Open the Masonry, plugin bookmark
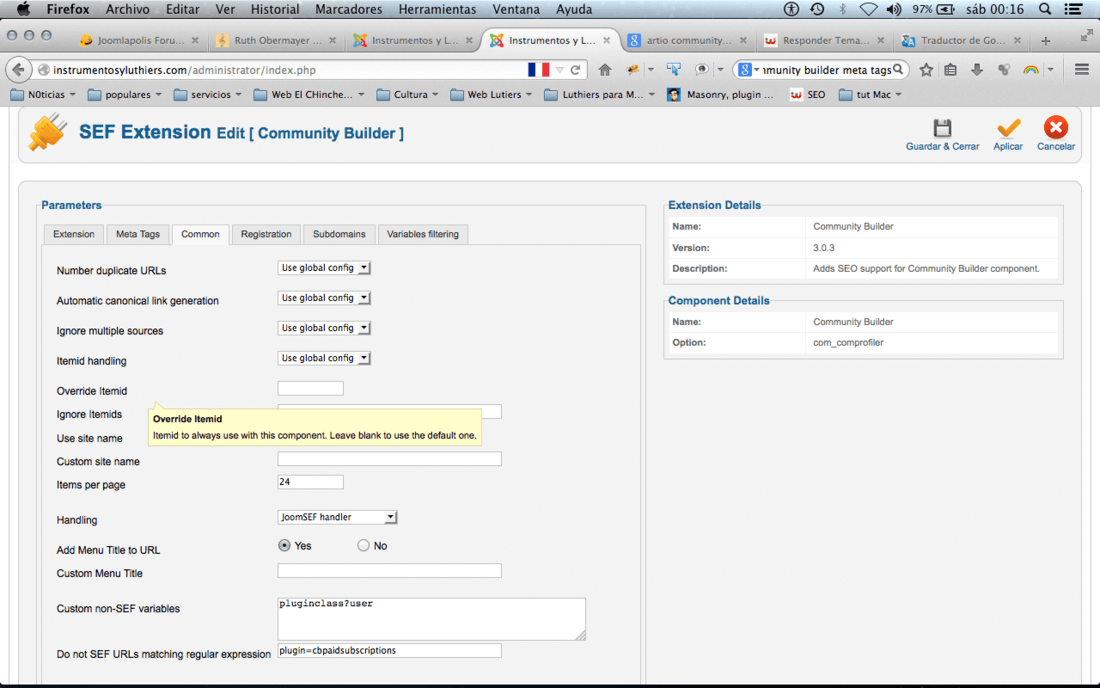The width and height of the screenshot is (1100, 688). coord(721,95)
